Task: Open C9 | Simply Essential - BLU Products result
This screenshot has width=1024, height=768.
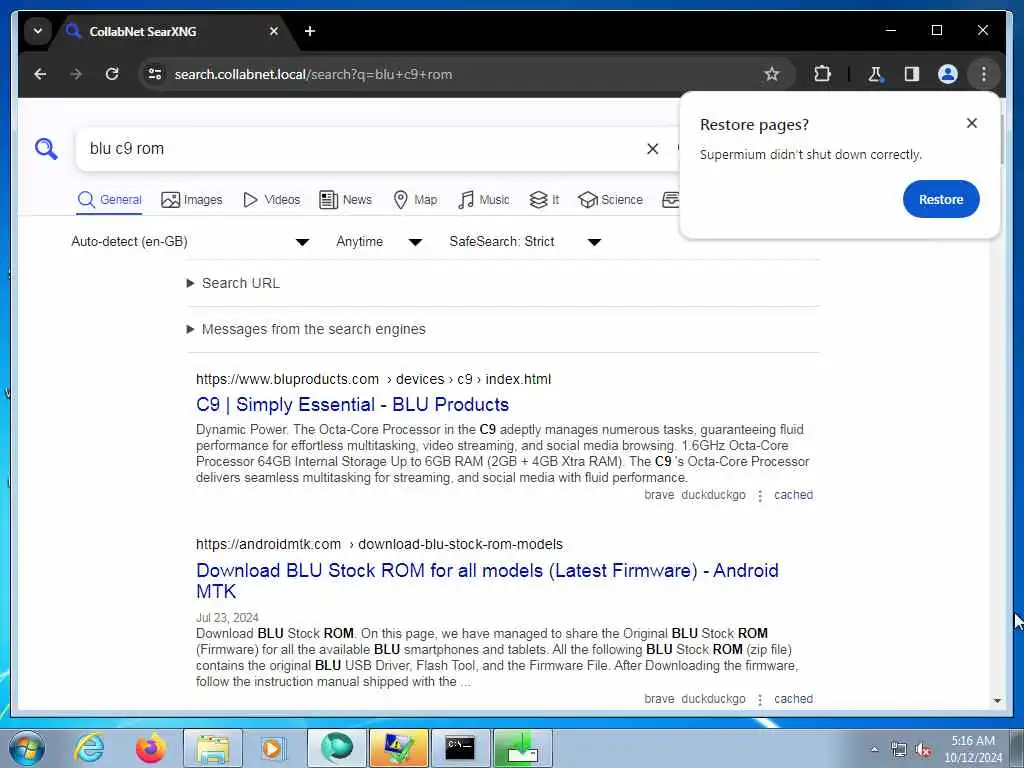Action: point(352,405)
